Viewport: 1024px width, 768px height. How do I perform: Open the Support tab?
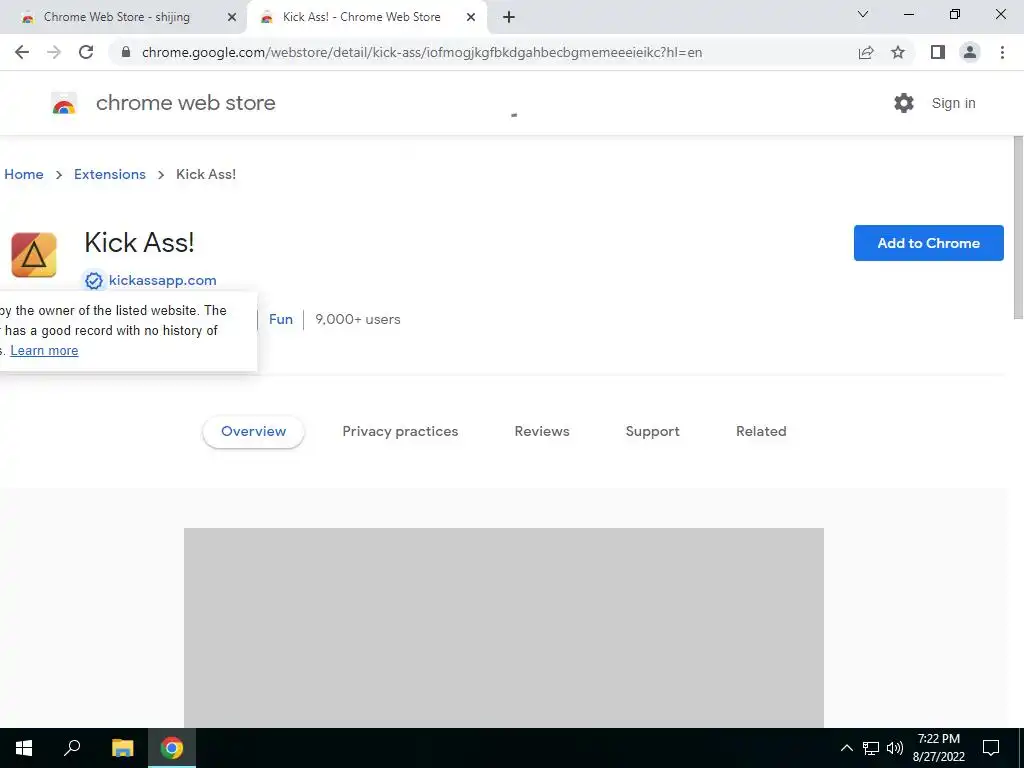tap(652, 431)
